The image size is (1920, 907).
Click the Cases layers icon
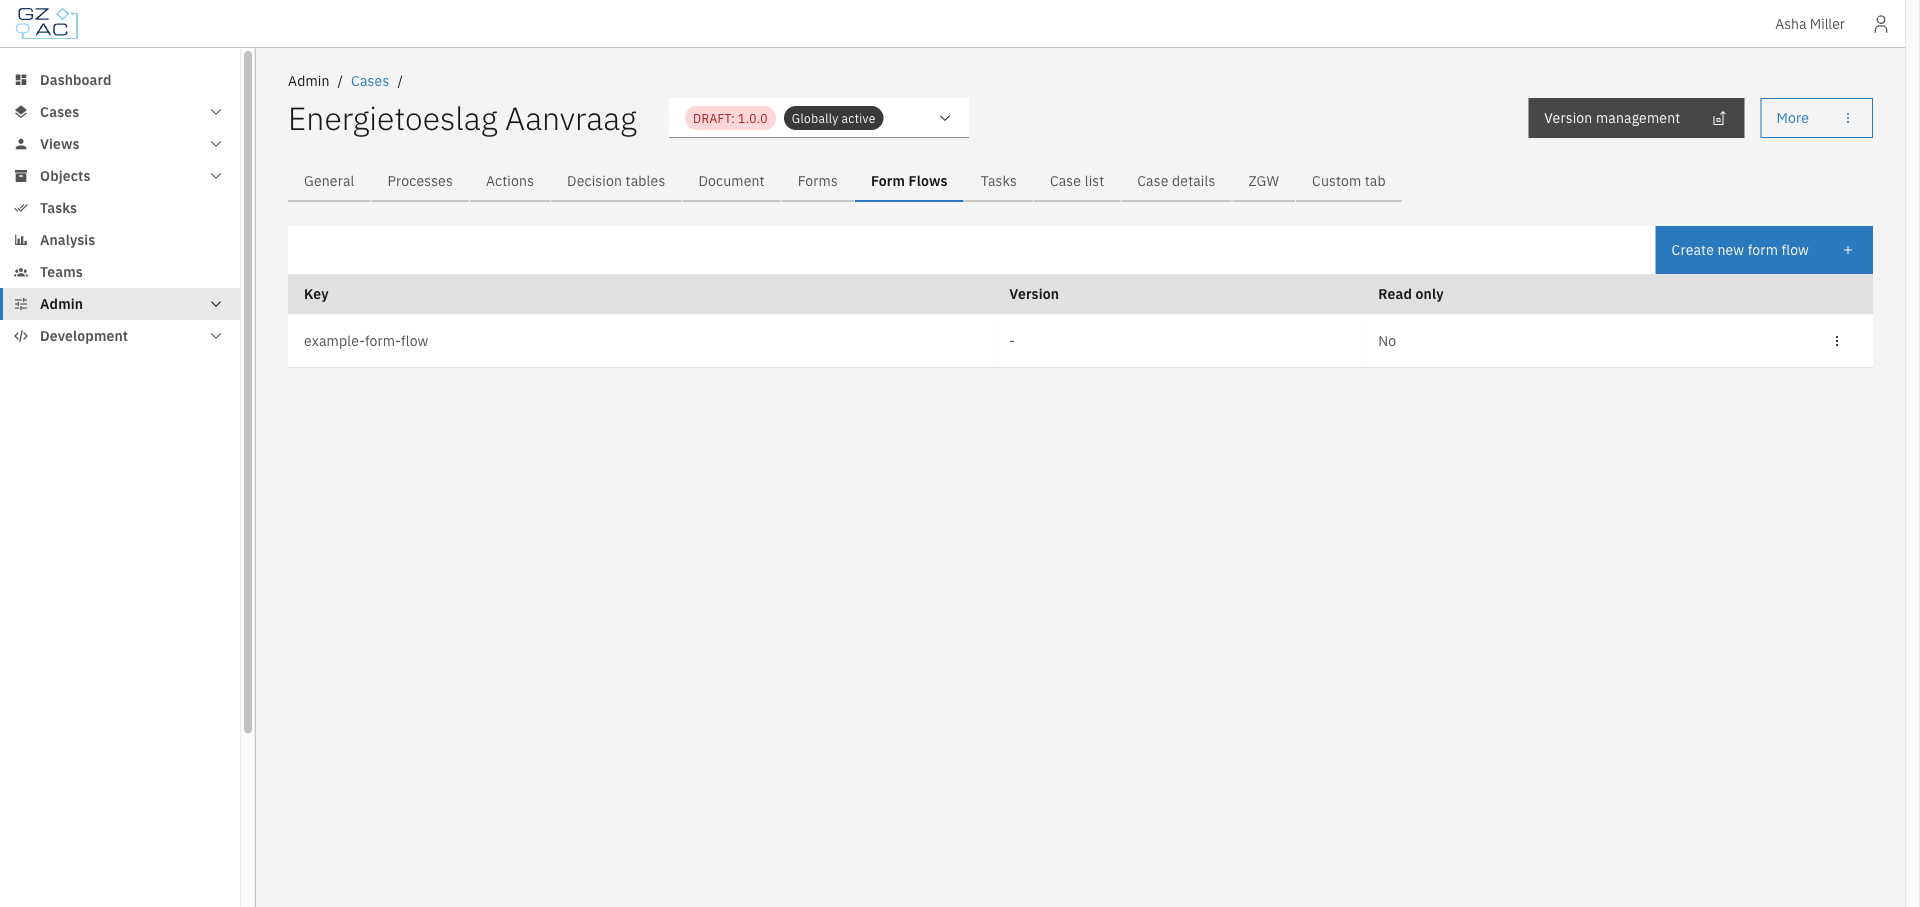pyautogui.click(x=21, y=112)
